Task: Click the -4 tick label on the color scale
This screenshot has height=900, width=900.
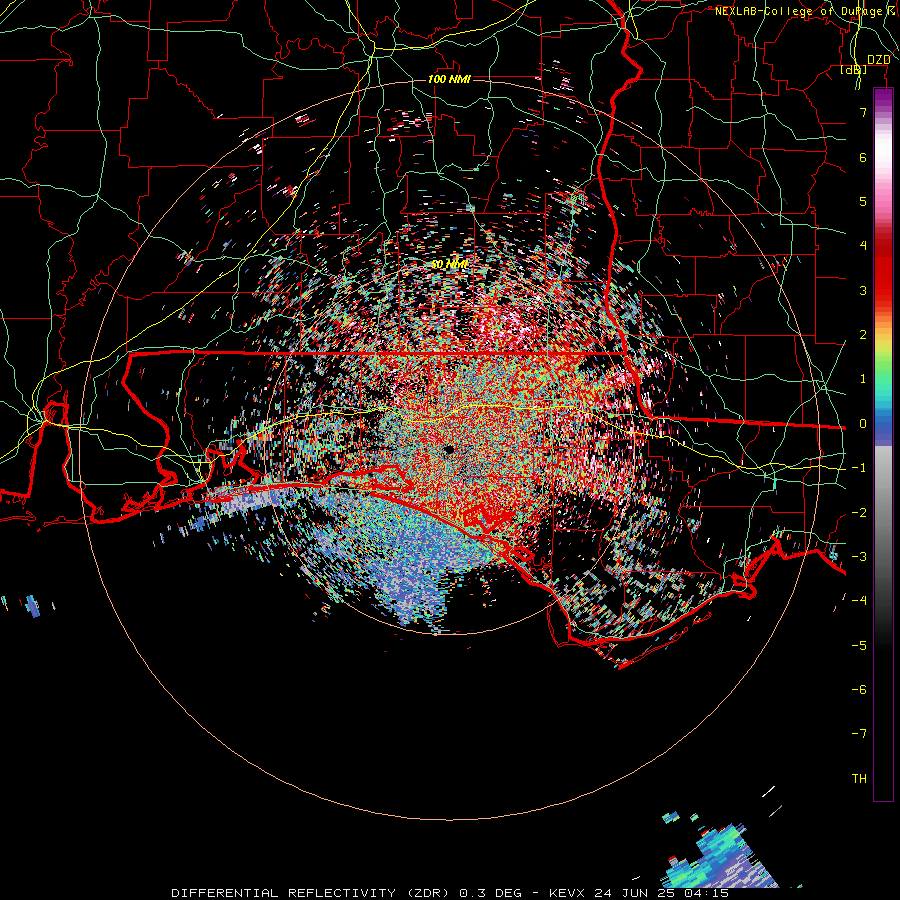Action: tap(859, 601)
